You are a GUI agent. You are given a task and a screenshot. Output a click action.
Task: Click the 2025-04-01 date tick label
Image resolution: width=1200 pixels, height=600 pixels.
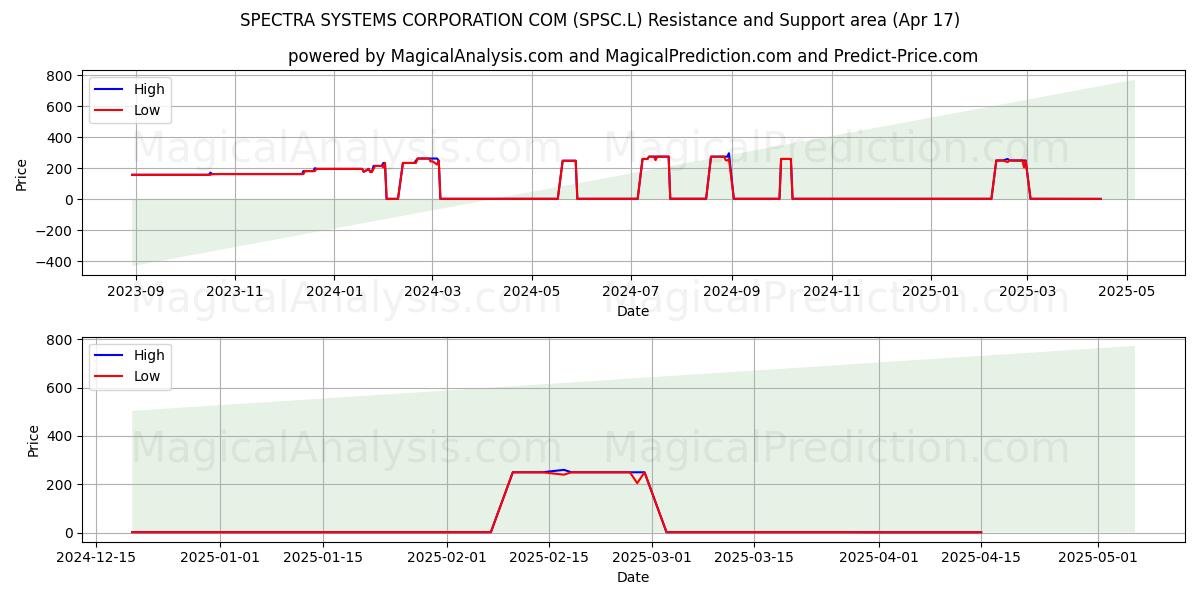(878, 557)
